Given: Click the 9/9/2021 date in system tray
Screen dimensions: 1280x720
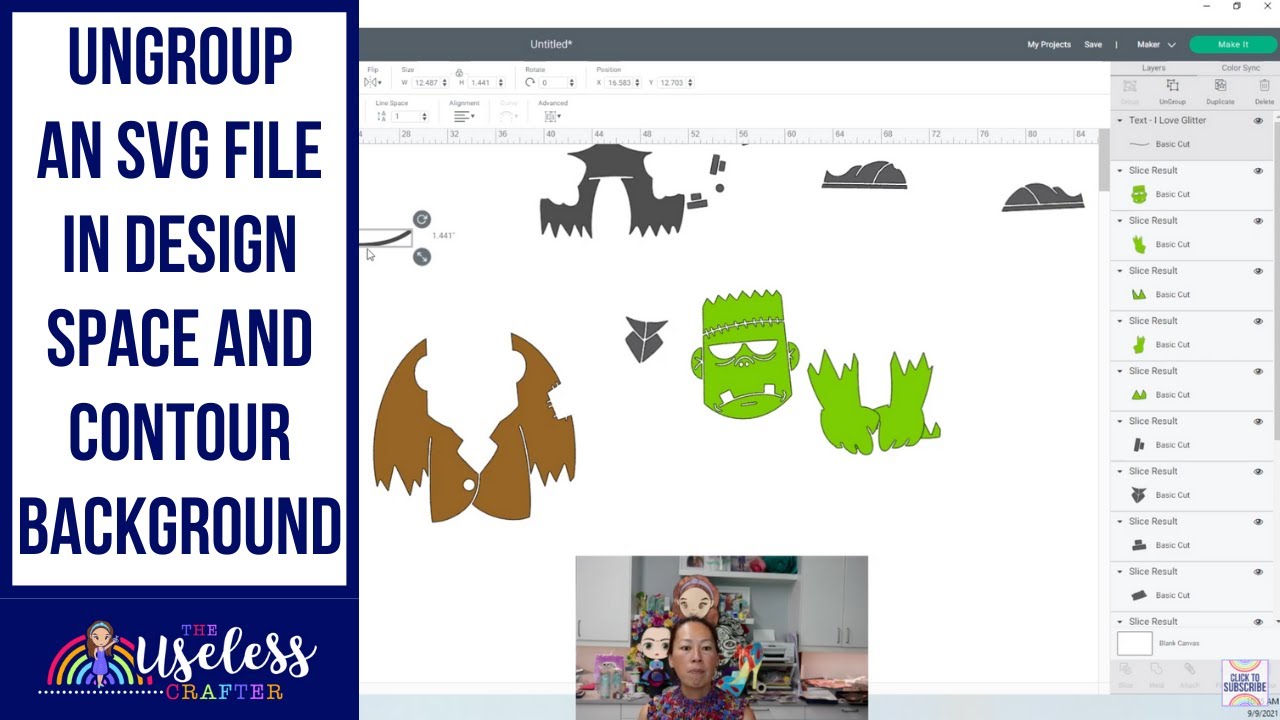Looking at the screenshot, I should 1261,713.
